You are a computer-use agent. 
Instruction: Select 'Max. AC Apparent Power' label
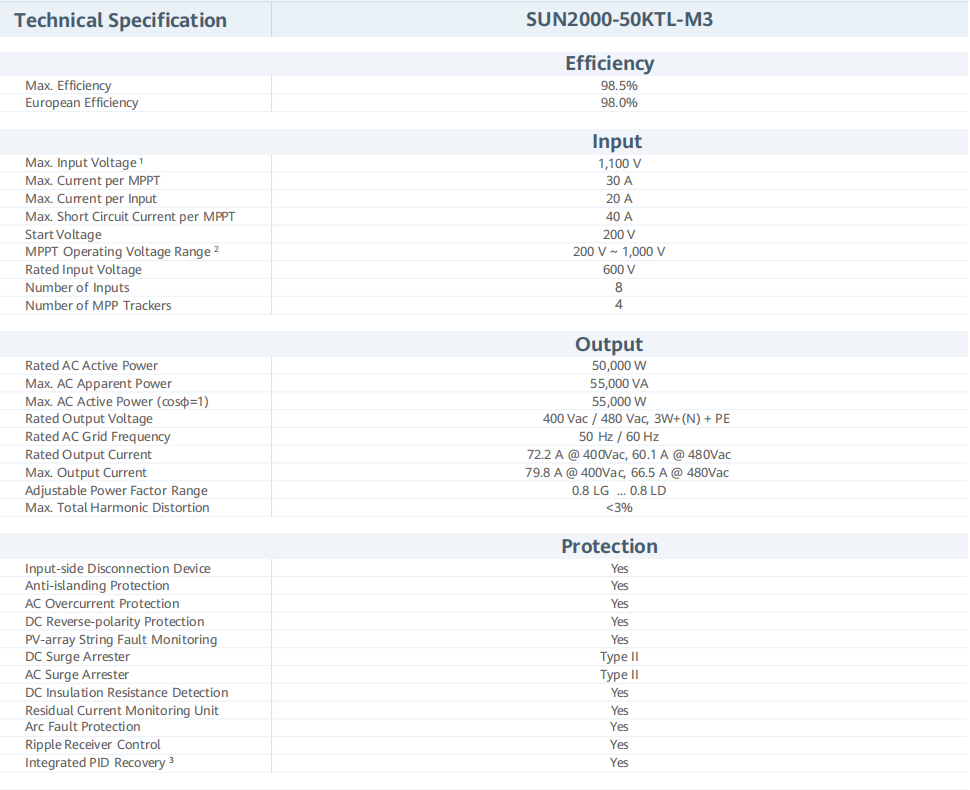98,384
